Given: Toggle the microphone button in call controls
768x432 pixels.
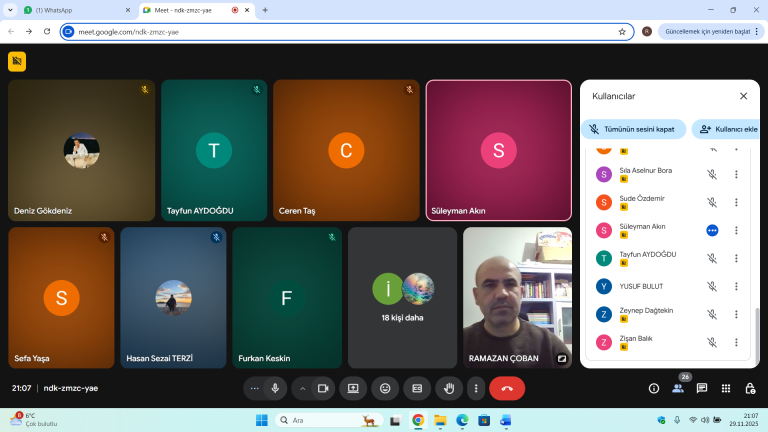Looking at the screenshot, I should [x=274, y=388].
